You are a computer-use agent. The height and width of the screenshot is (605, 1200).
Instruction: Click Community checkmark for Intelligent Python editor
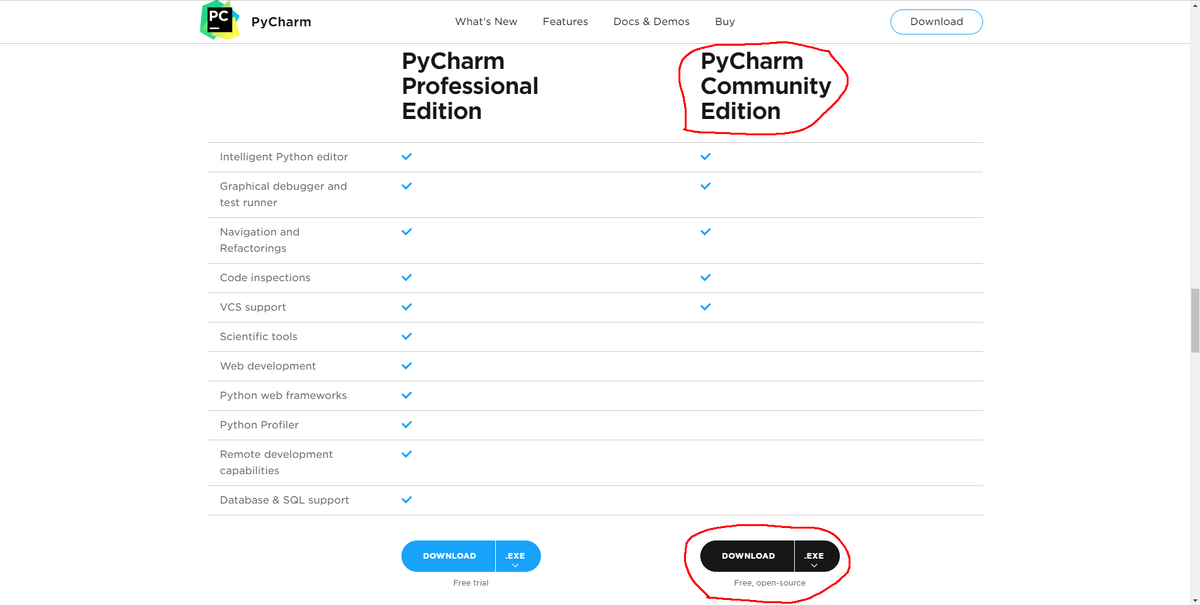coord(706,157)
